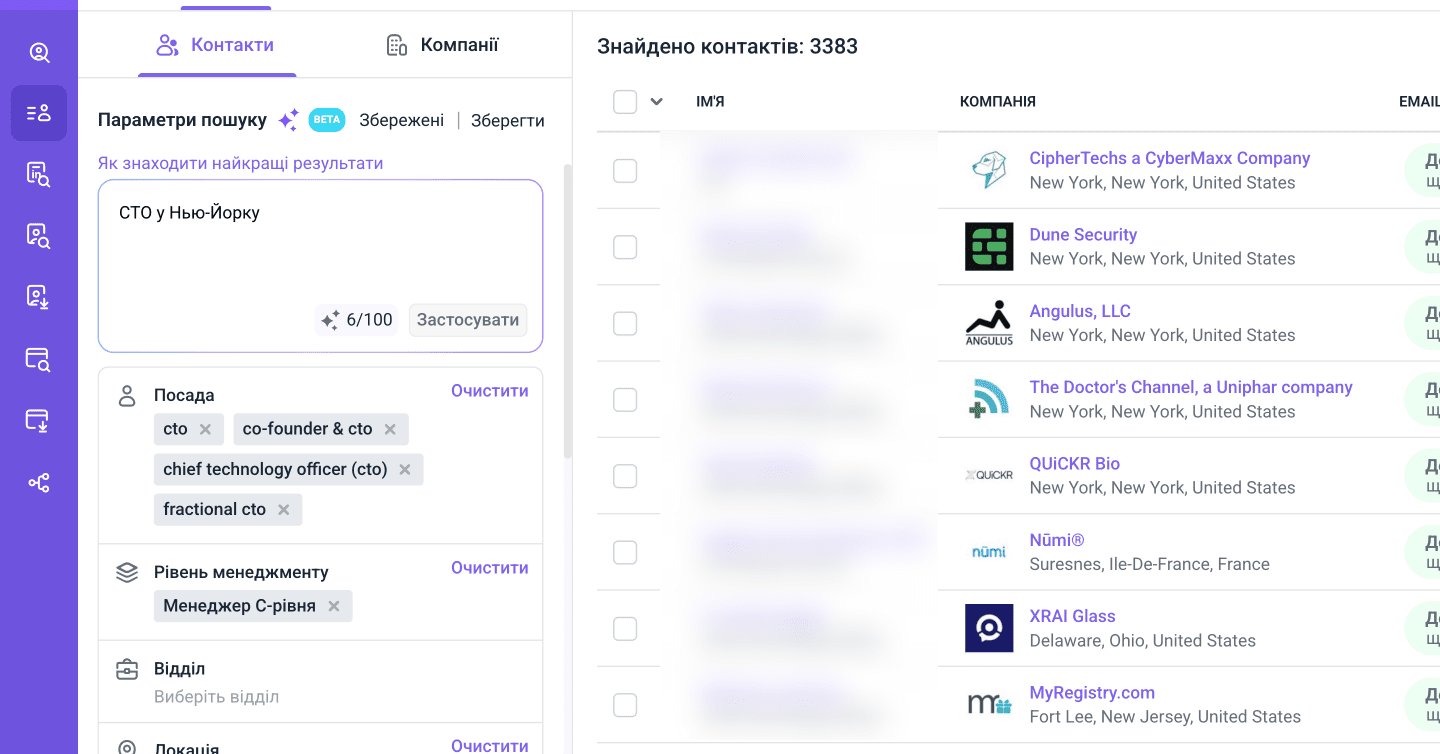Image resolution: width=1440 pixels, height=754 pixels.
Task: Click the Dune Security company logo
Action: coord(989,247)
